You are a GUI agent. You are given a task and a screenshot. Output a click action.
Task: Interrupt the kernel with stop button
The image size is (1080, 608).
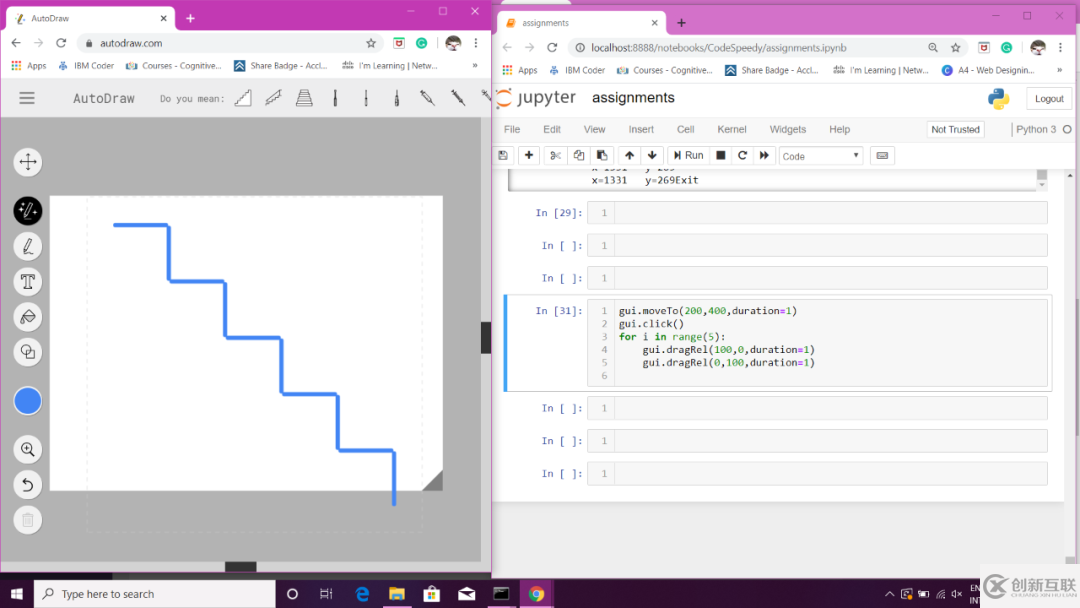[x=720, y=155]
